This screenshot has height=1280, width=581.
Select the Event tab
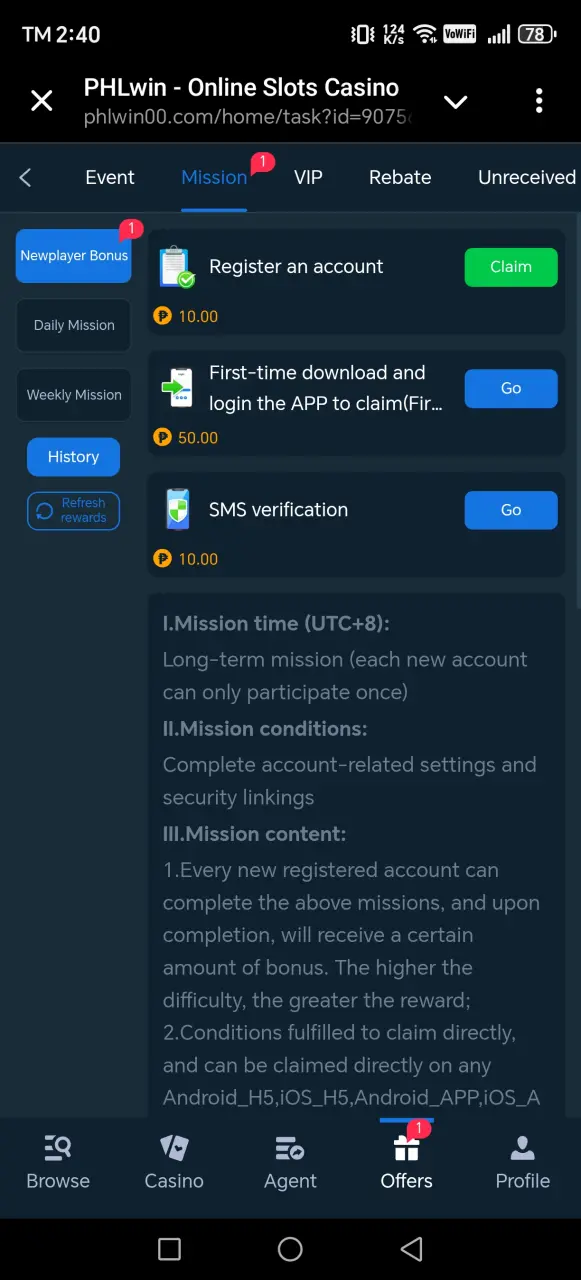(110, 177)
